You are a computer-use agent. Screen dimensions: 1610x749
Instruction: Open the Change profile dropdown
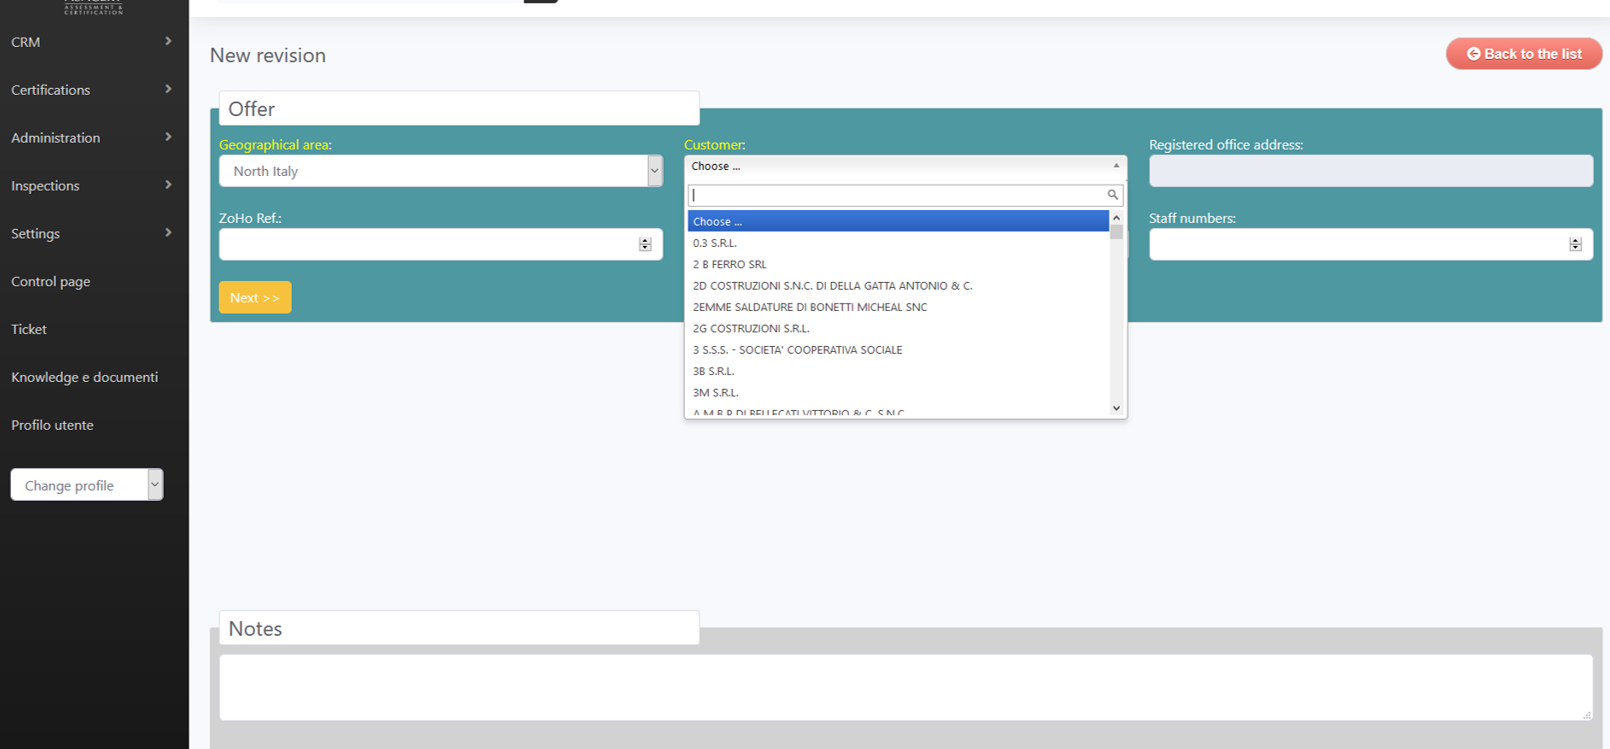click(x=86, y=485)
